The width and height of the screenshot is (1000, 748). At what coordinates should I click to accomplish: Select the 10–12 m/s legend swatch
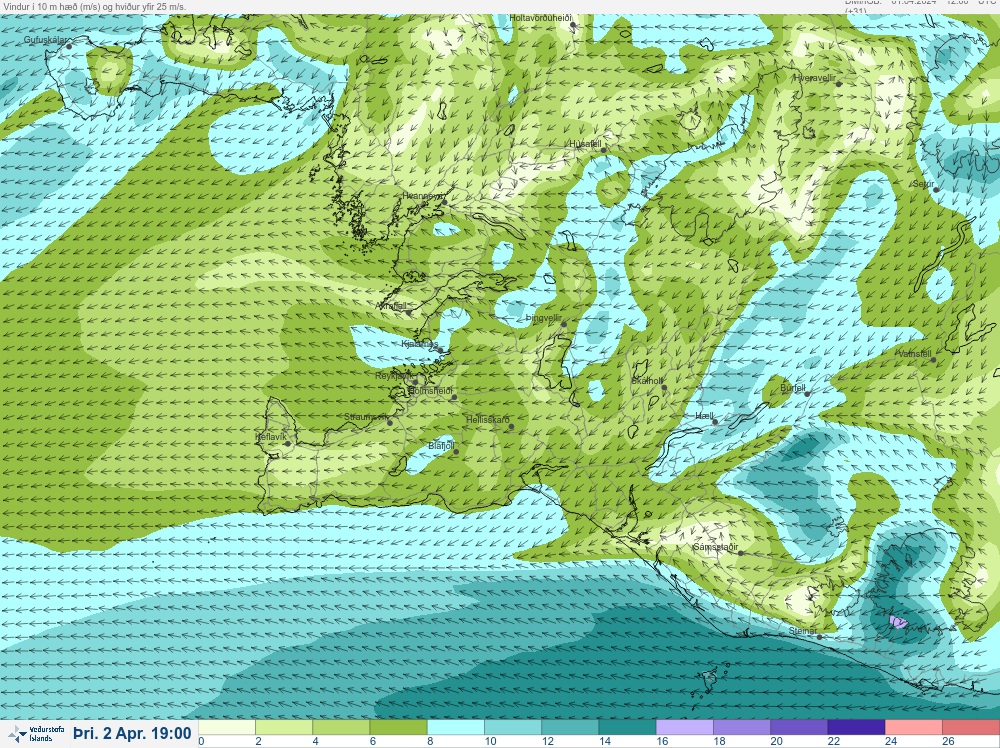513,727
